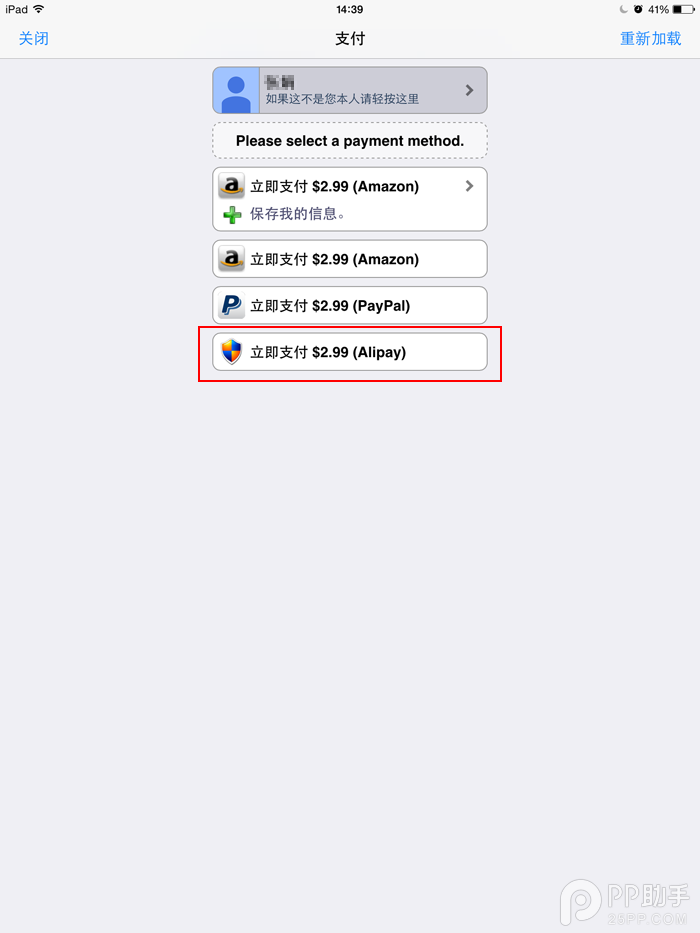
Task: Tap 如果这不是您本人请轻按这里 account link
Action: coord(342,99)
